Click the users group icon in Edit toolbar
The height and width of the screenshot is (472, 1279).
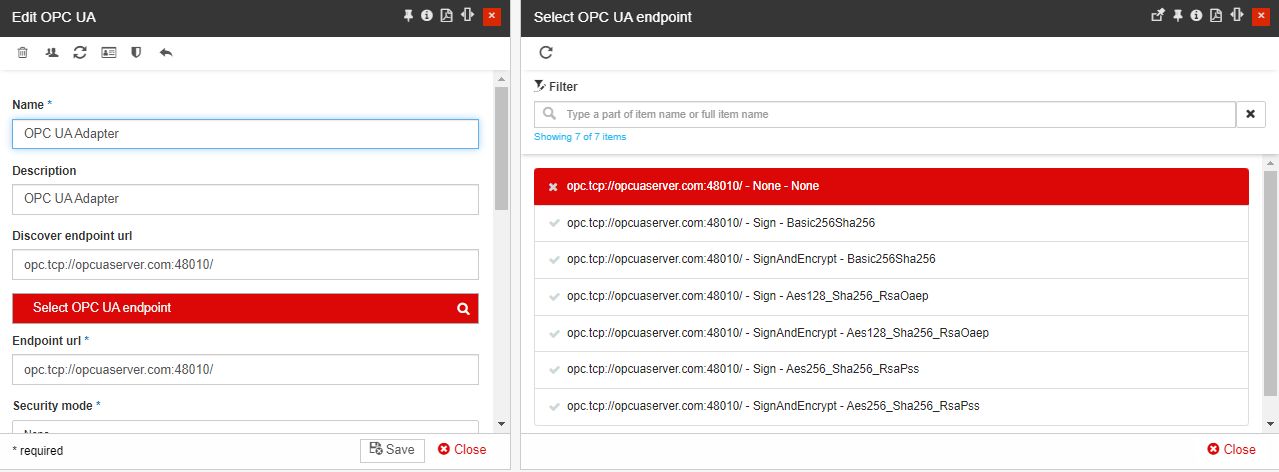[x=51, y=52]
